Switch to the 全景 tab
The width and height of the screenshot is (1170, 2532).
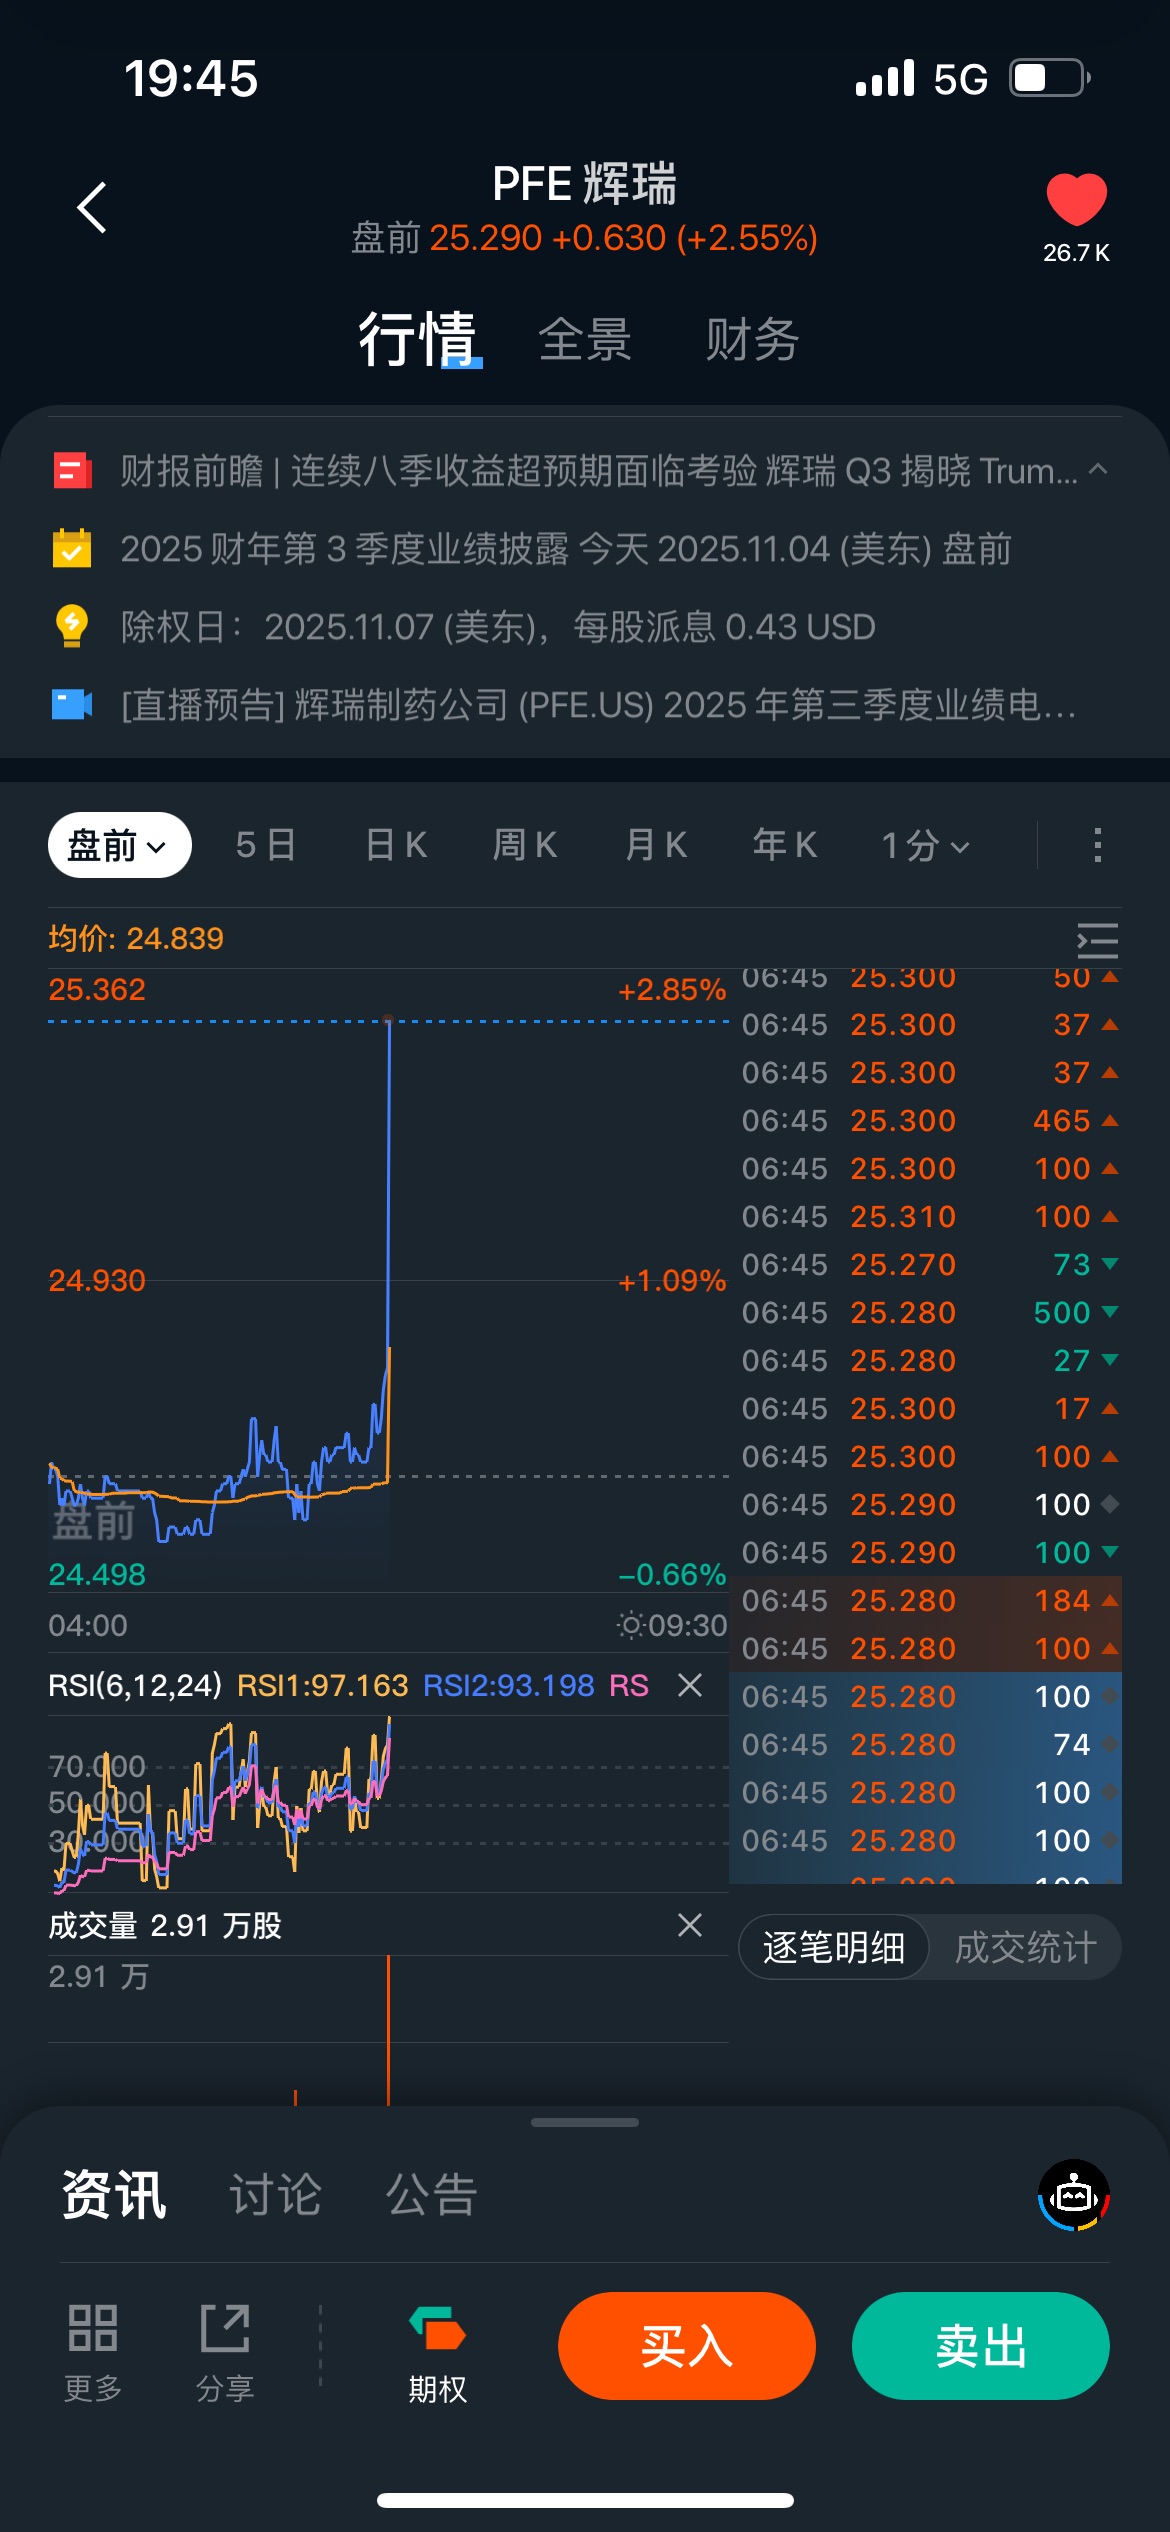pos(585,340)
